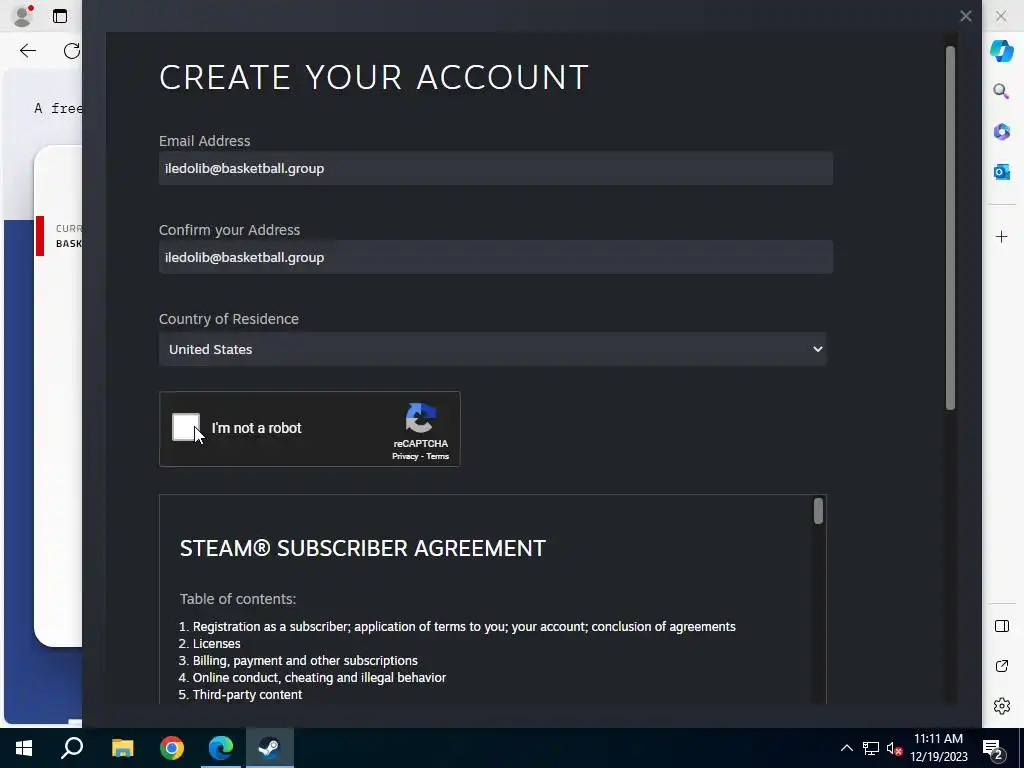Click agreement item 1 Registration as a subscriber

[464, 626]
